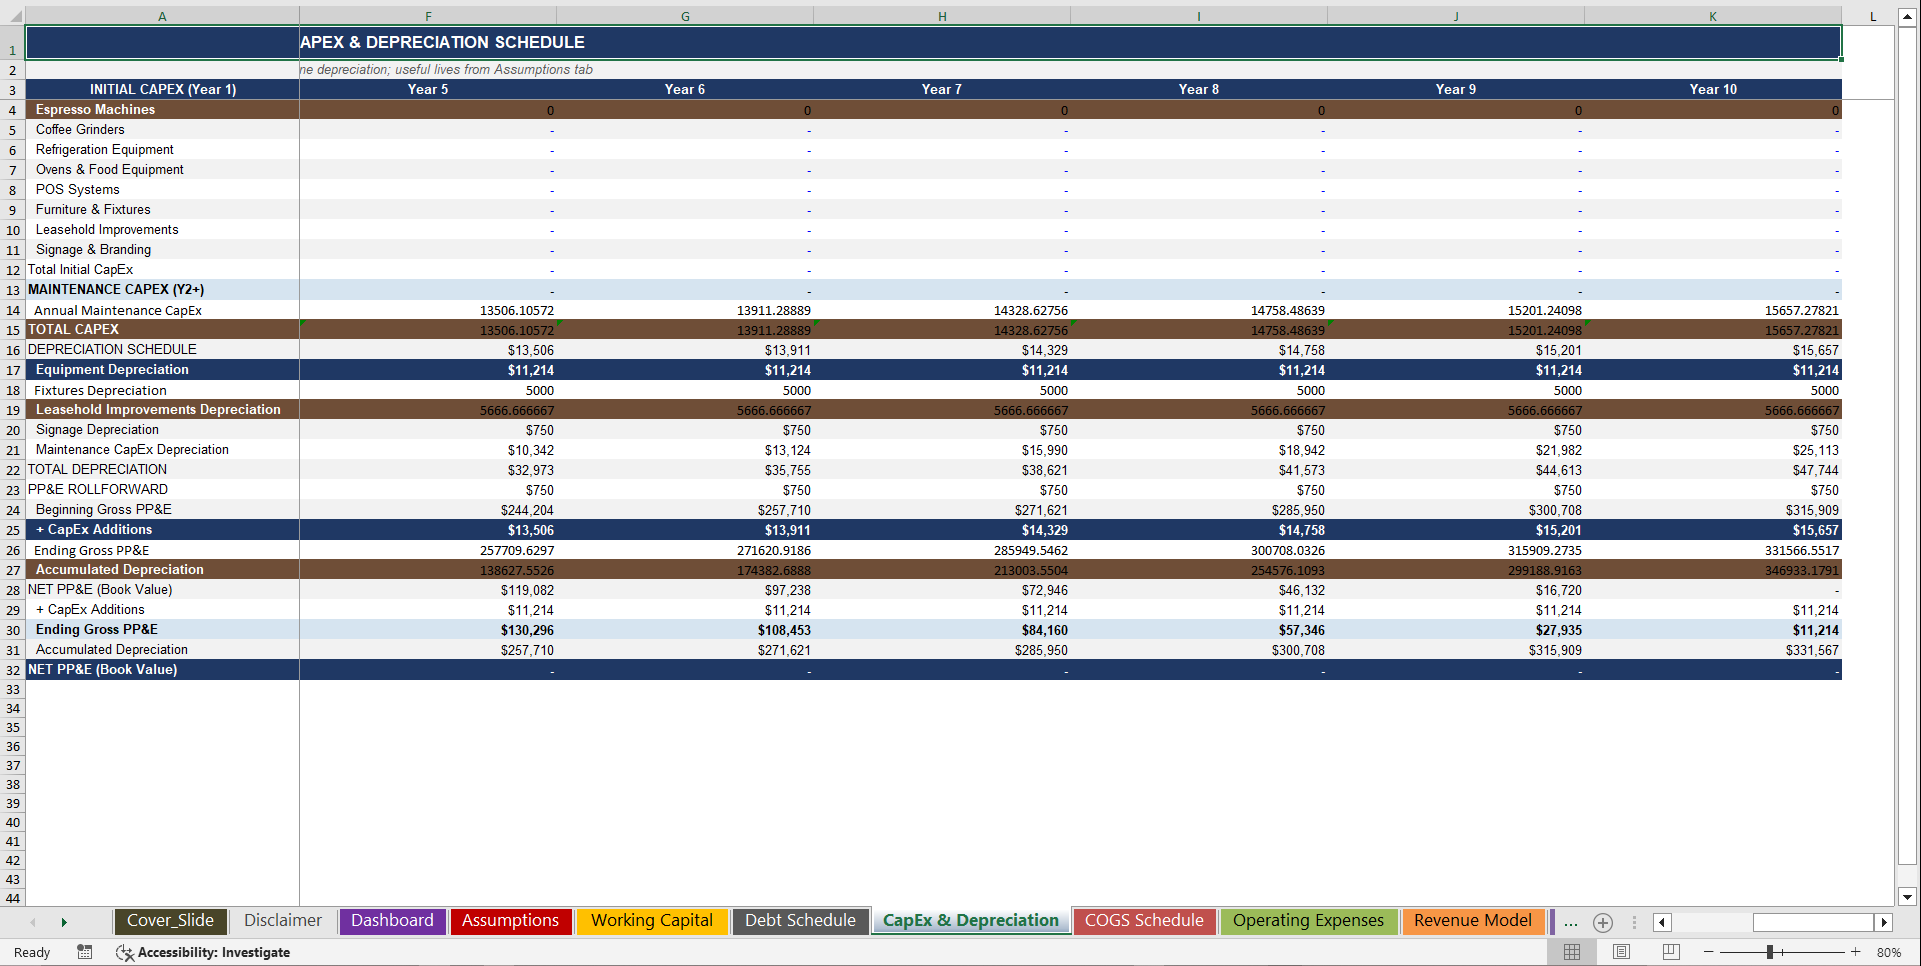This screenshot has height=966, width=1921.
Task: Click the macro recording icon beside Ready
Action: [85, 952]
